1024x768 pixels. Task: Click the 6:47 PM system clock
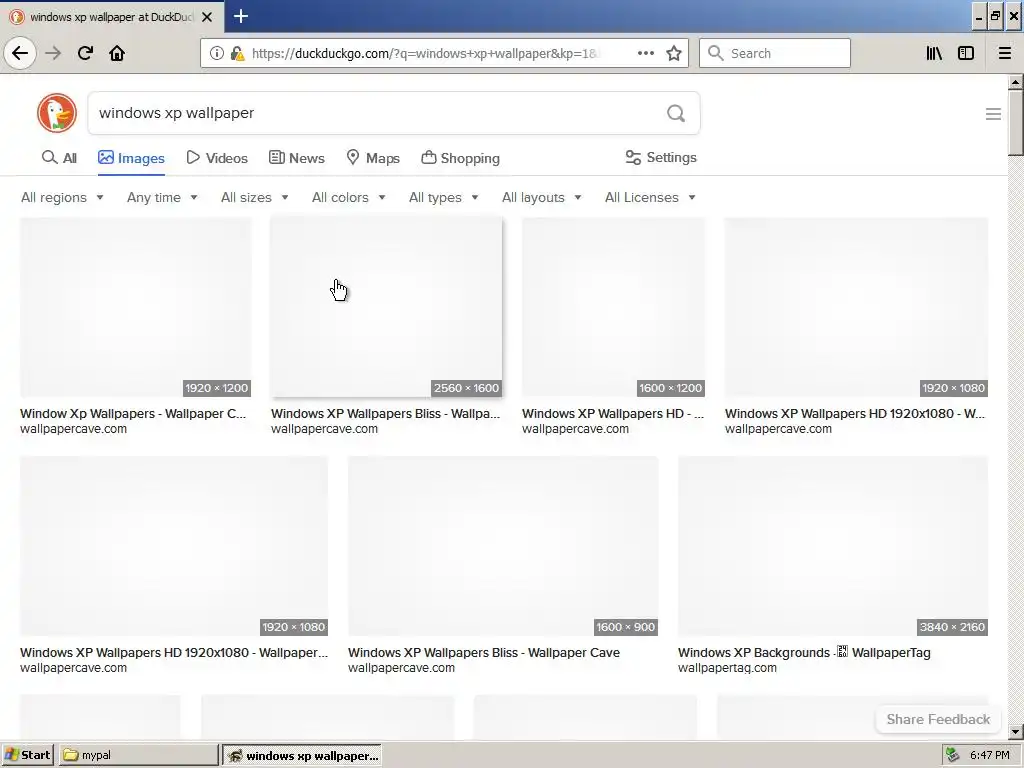pyautogui.click(x=990, y=755)
